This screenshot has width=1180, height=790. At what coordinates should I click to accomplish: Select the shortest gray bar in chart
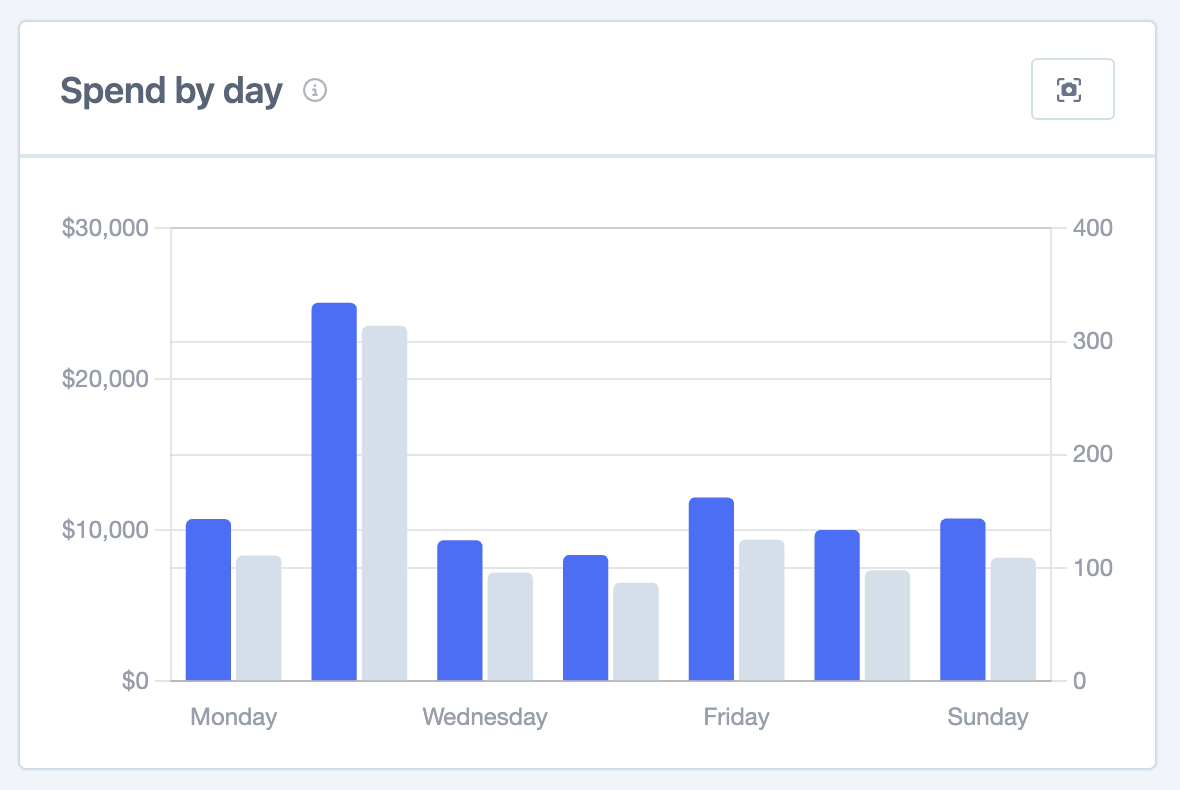point(636,631)
